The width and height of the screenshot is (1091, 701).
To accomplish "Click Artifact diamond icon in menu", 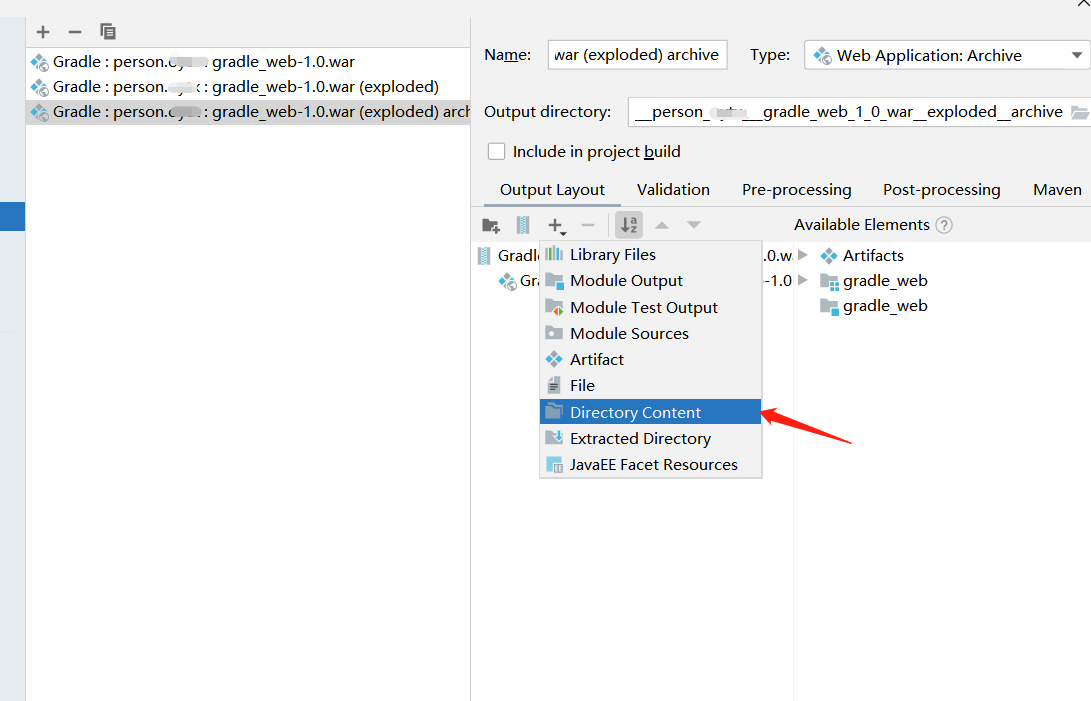I will (x=554, y=359).
